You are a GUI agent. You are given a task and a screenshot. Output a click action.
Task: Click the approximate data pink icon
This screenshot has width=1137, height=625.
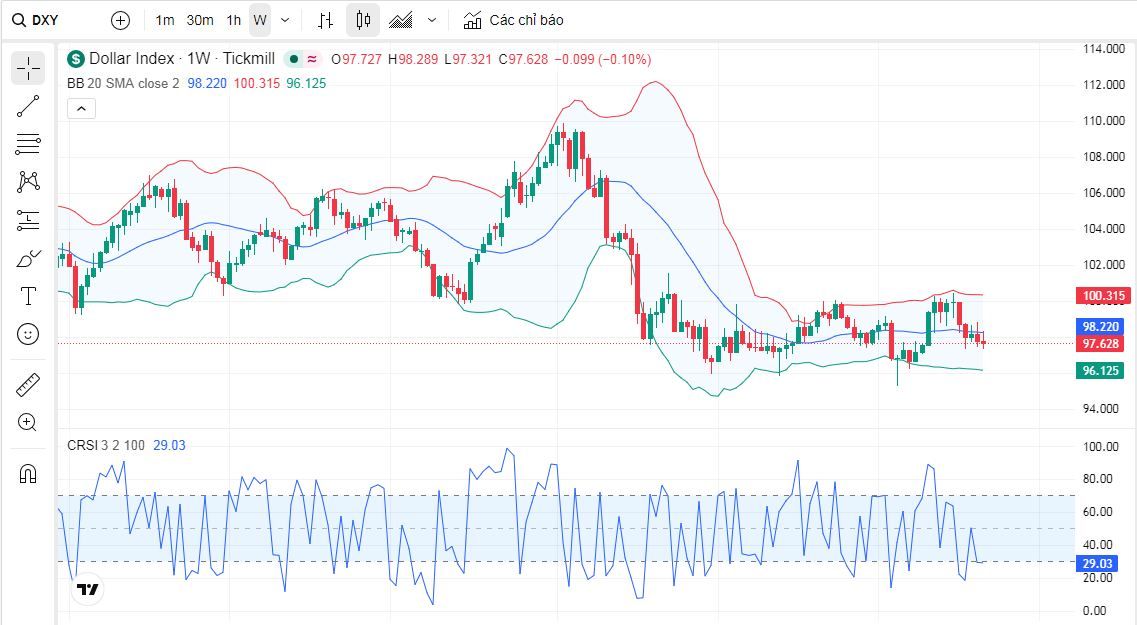[312, 59]
